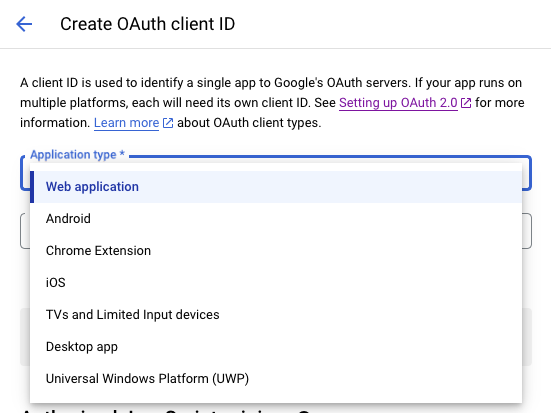
Task: Click the Create OAuth client ID page title
Action: pos(148,24)
